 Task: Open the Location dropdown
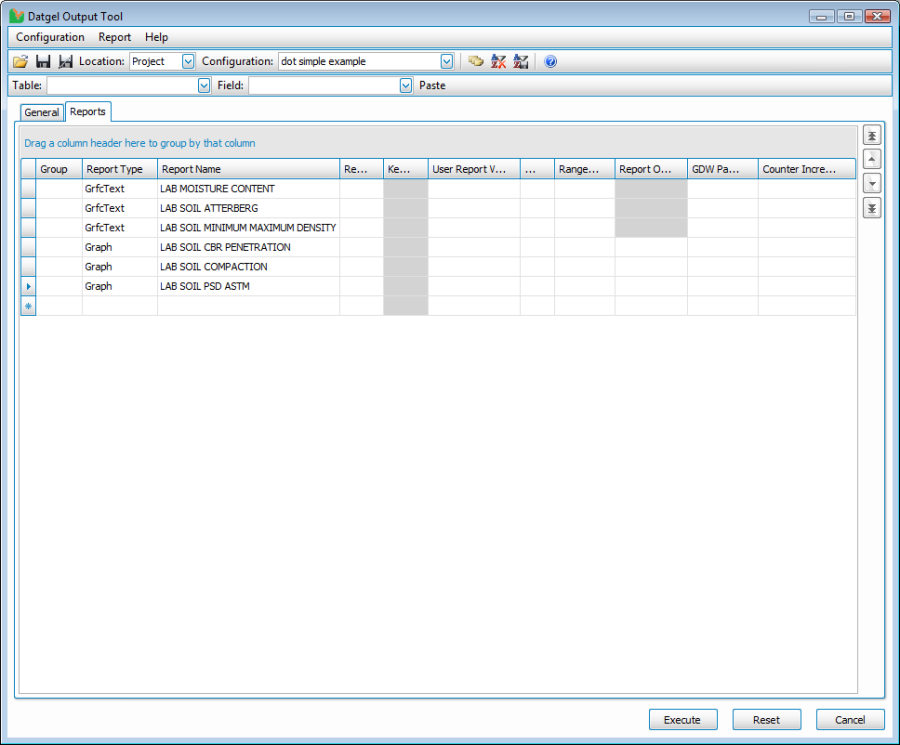pyautogui.click(x=188, y=61)
